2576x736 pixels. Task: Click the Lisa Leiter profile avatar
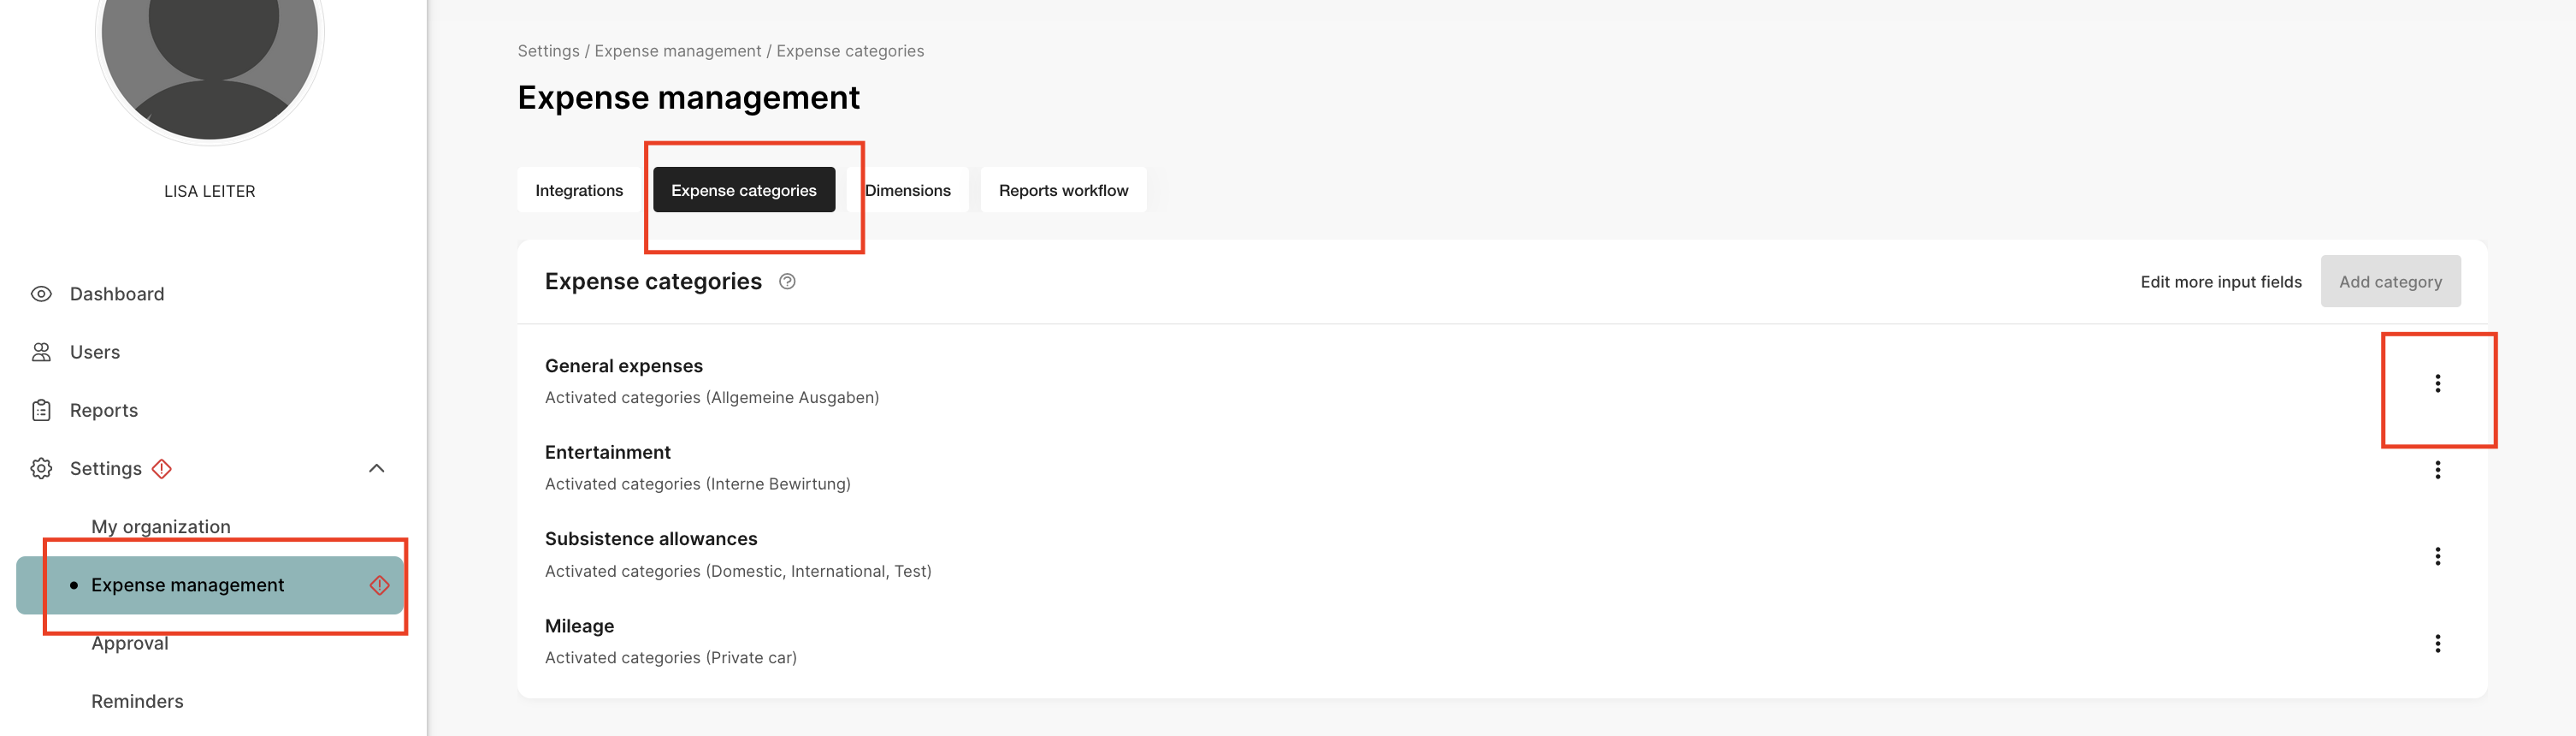click(x=210, y=60)
